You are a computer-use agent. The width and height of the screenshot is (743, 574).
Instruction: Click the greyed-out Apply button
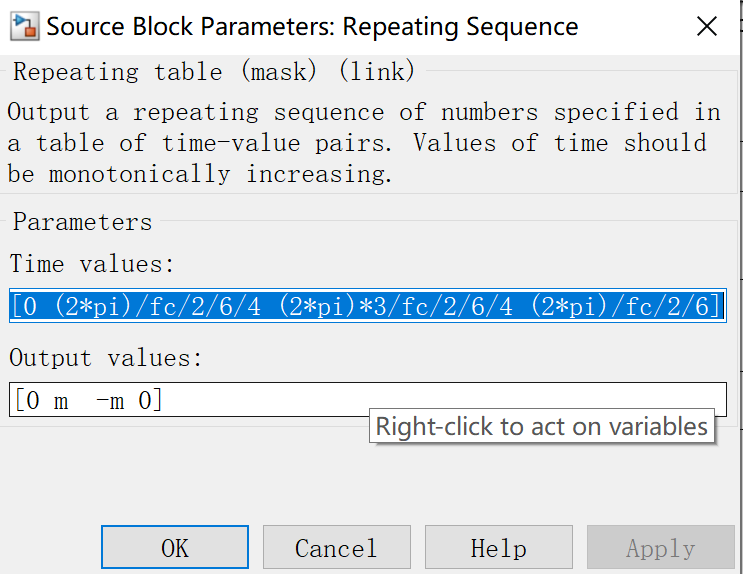(x=660, y=548)
